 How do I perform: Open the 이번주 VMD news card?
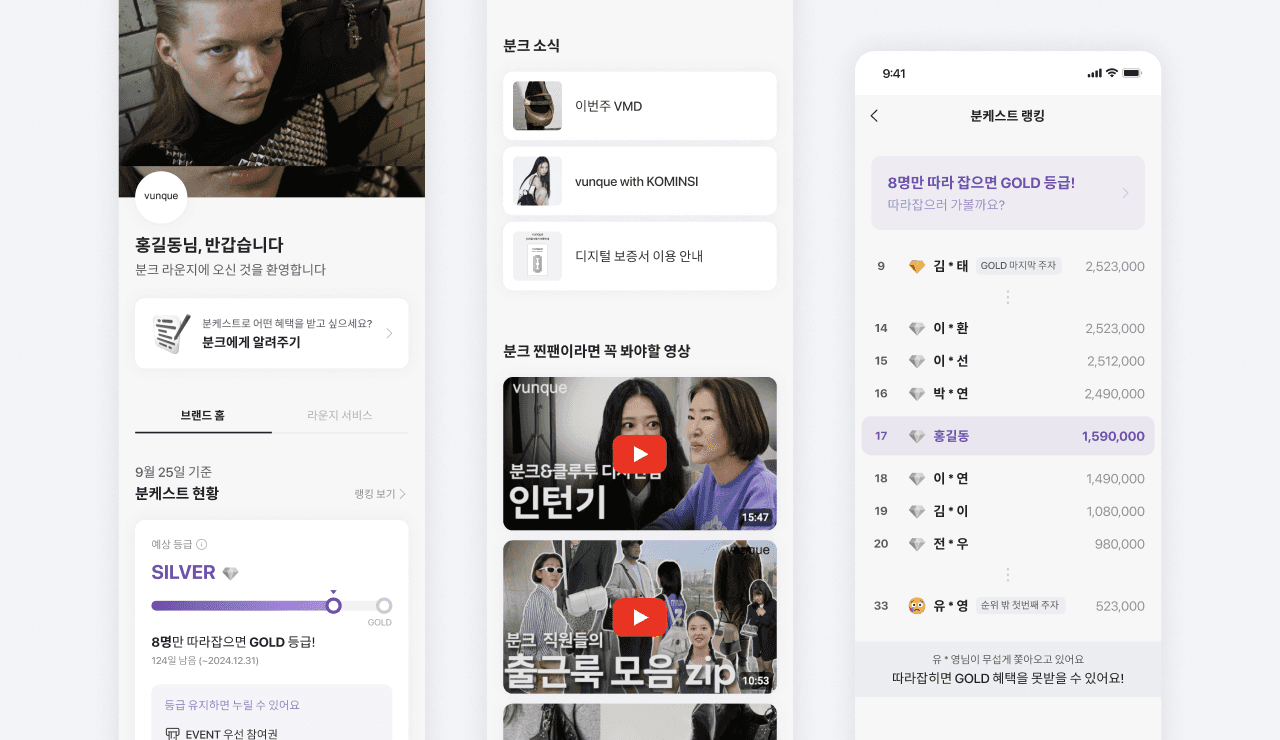[x=640, y=106]
